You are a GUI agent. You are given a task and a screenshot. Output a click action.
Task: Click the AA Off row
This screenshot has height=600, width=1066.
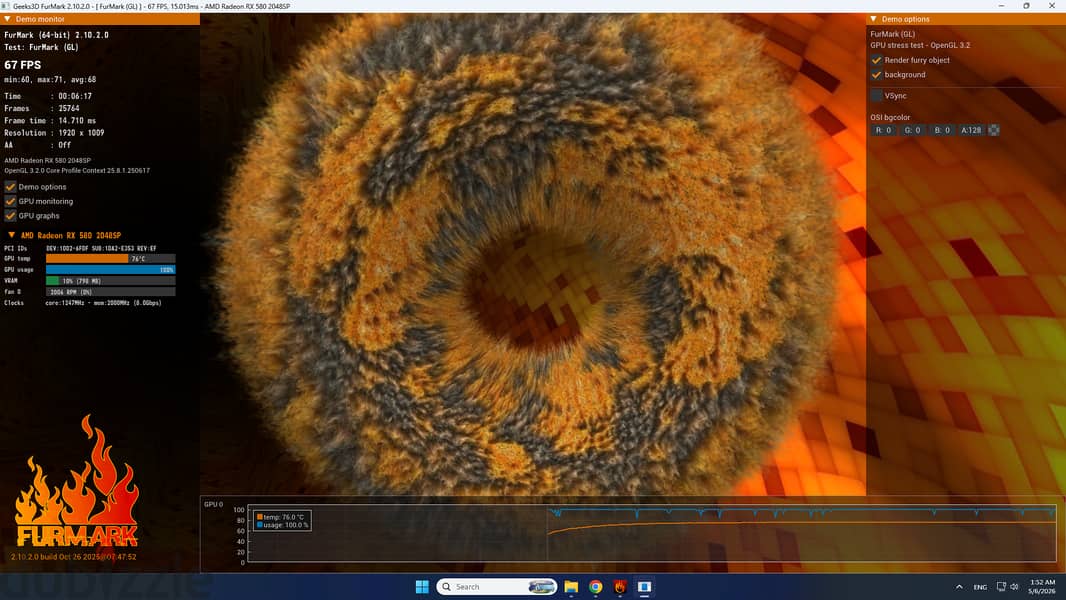click(37, 145)
